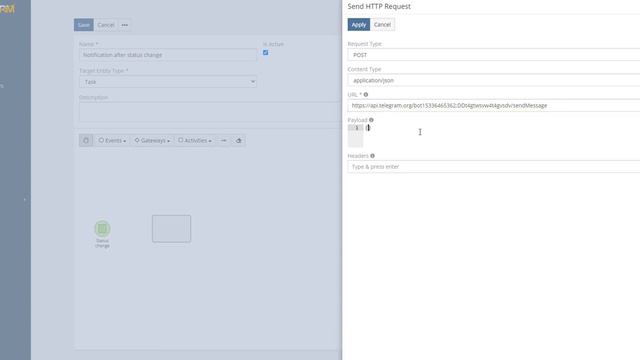Click inside the Payload code editor
This screenshot has width=640, height=360.
pos(501,136)
